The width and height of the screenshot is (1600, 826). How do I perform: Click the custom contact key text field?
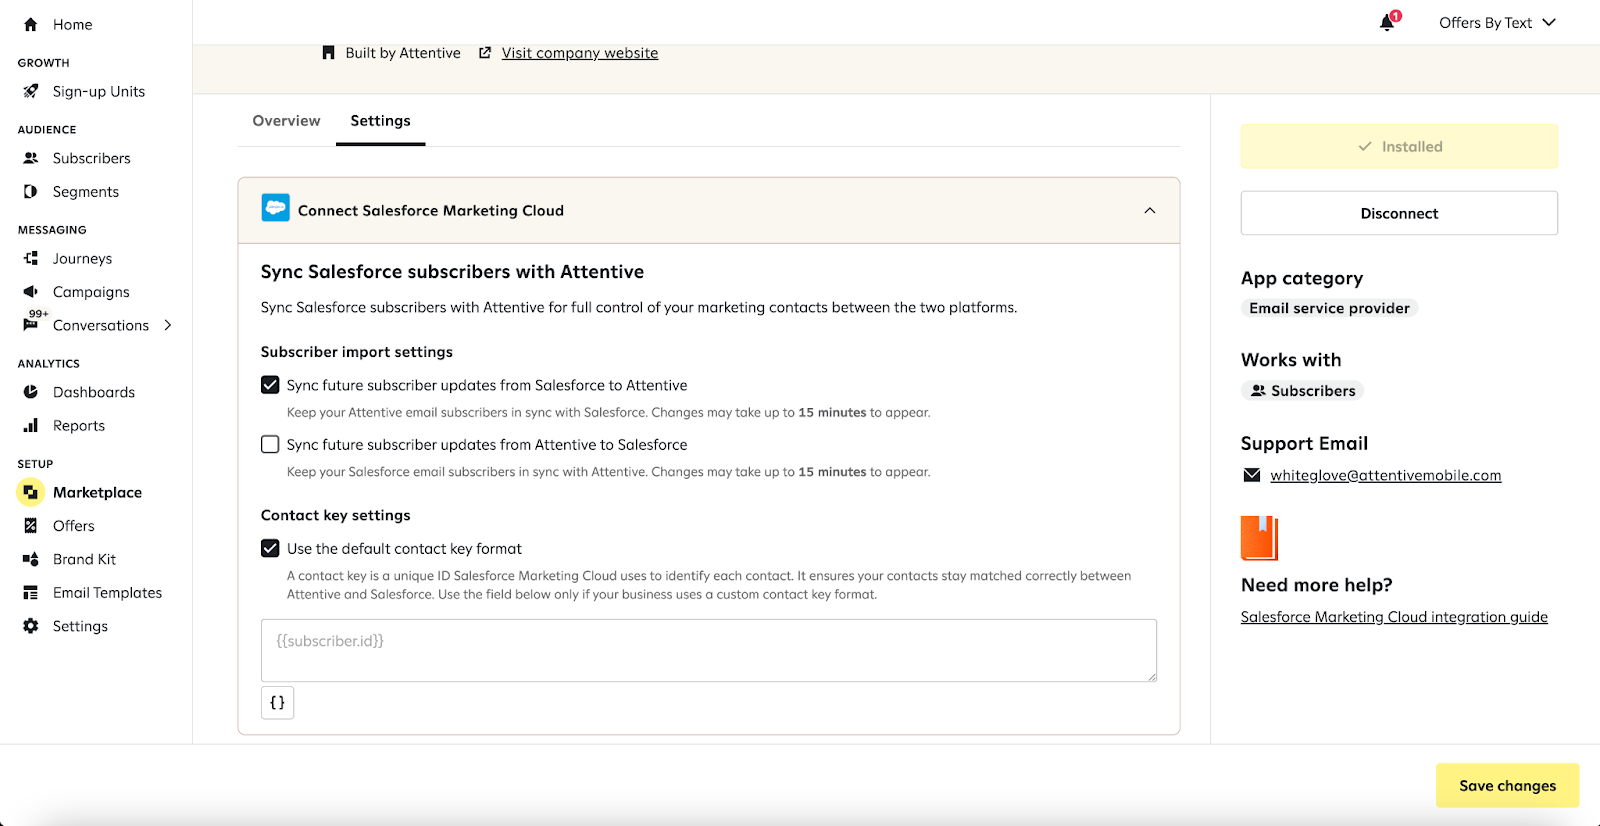pos(708,650)
